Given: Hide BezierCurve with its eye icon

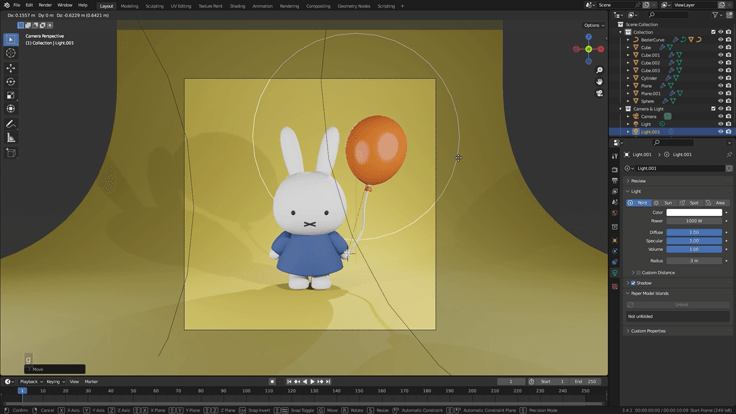Looking at the screenshot, I should coord(721,39).
